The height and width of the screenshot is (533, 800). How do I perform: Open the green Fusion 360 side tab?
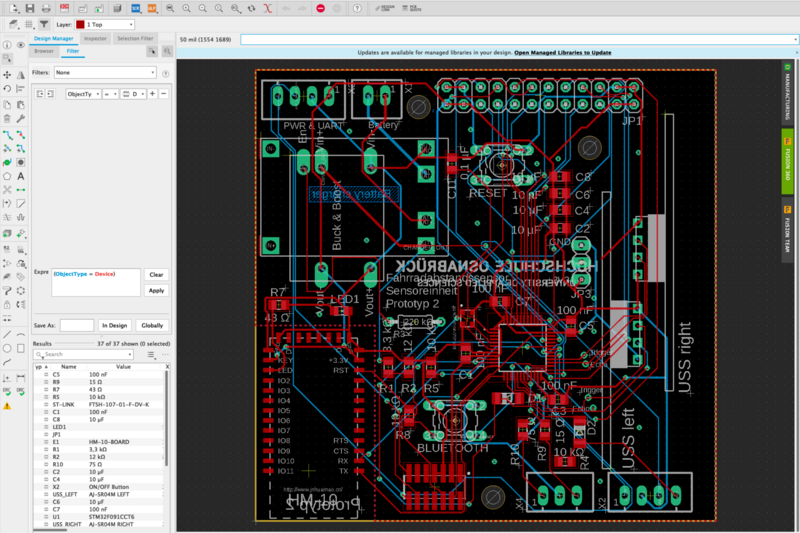click(787, 161)
